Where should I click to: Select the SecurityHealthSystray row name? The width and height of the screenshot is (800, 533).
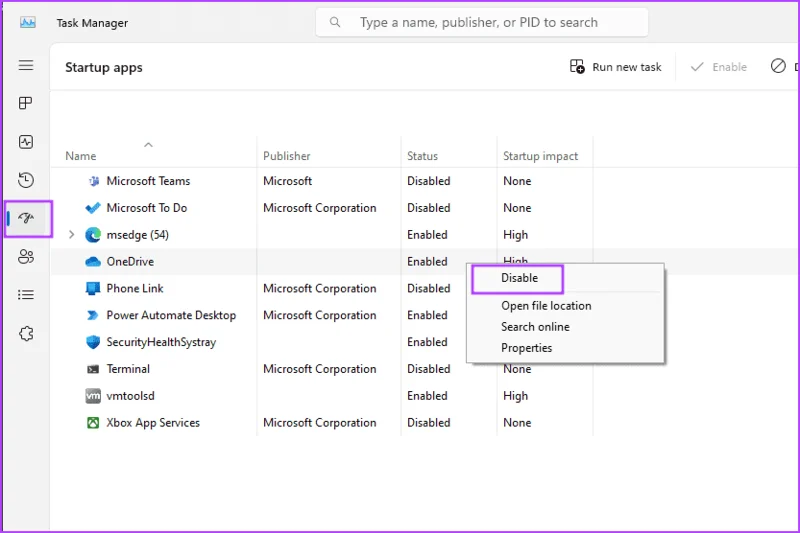tap(161, 342)
